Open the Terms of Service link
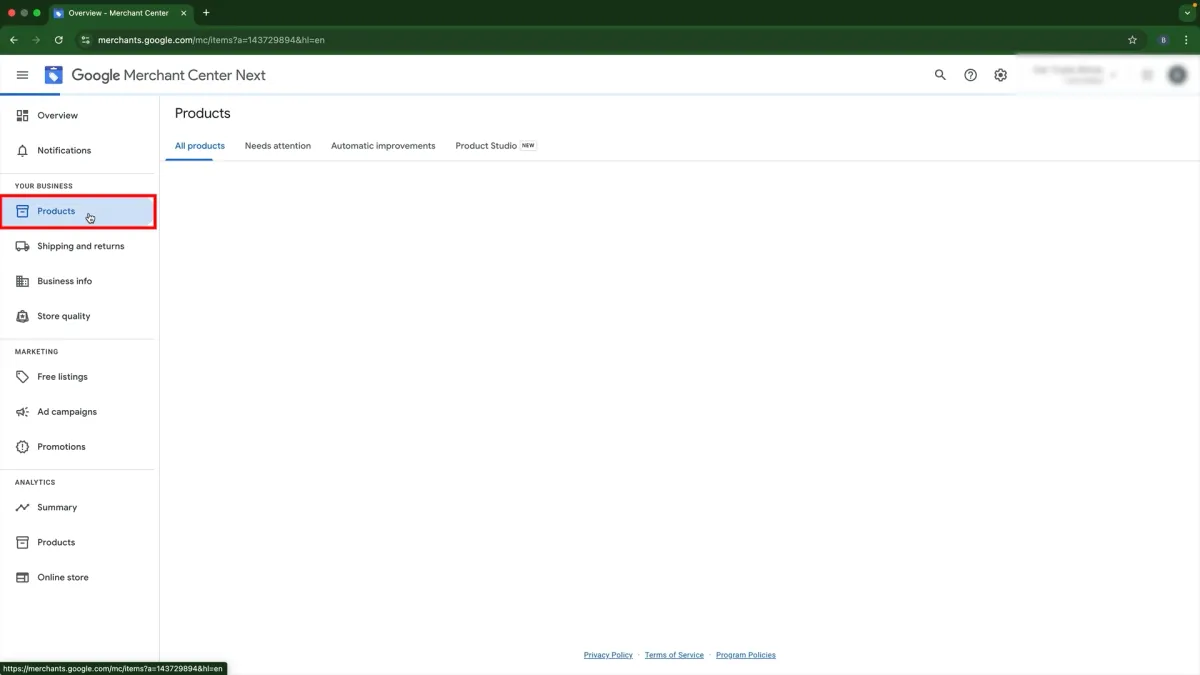This screenshot has height=675, width=1200. (x=674, y=655)
